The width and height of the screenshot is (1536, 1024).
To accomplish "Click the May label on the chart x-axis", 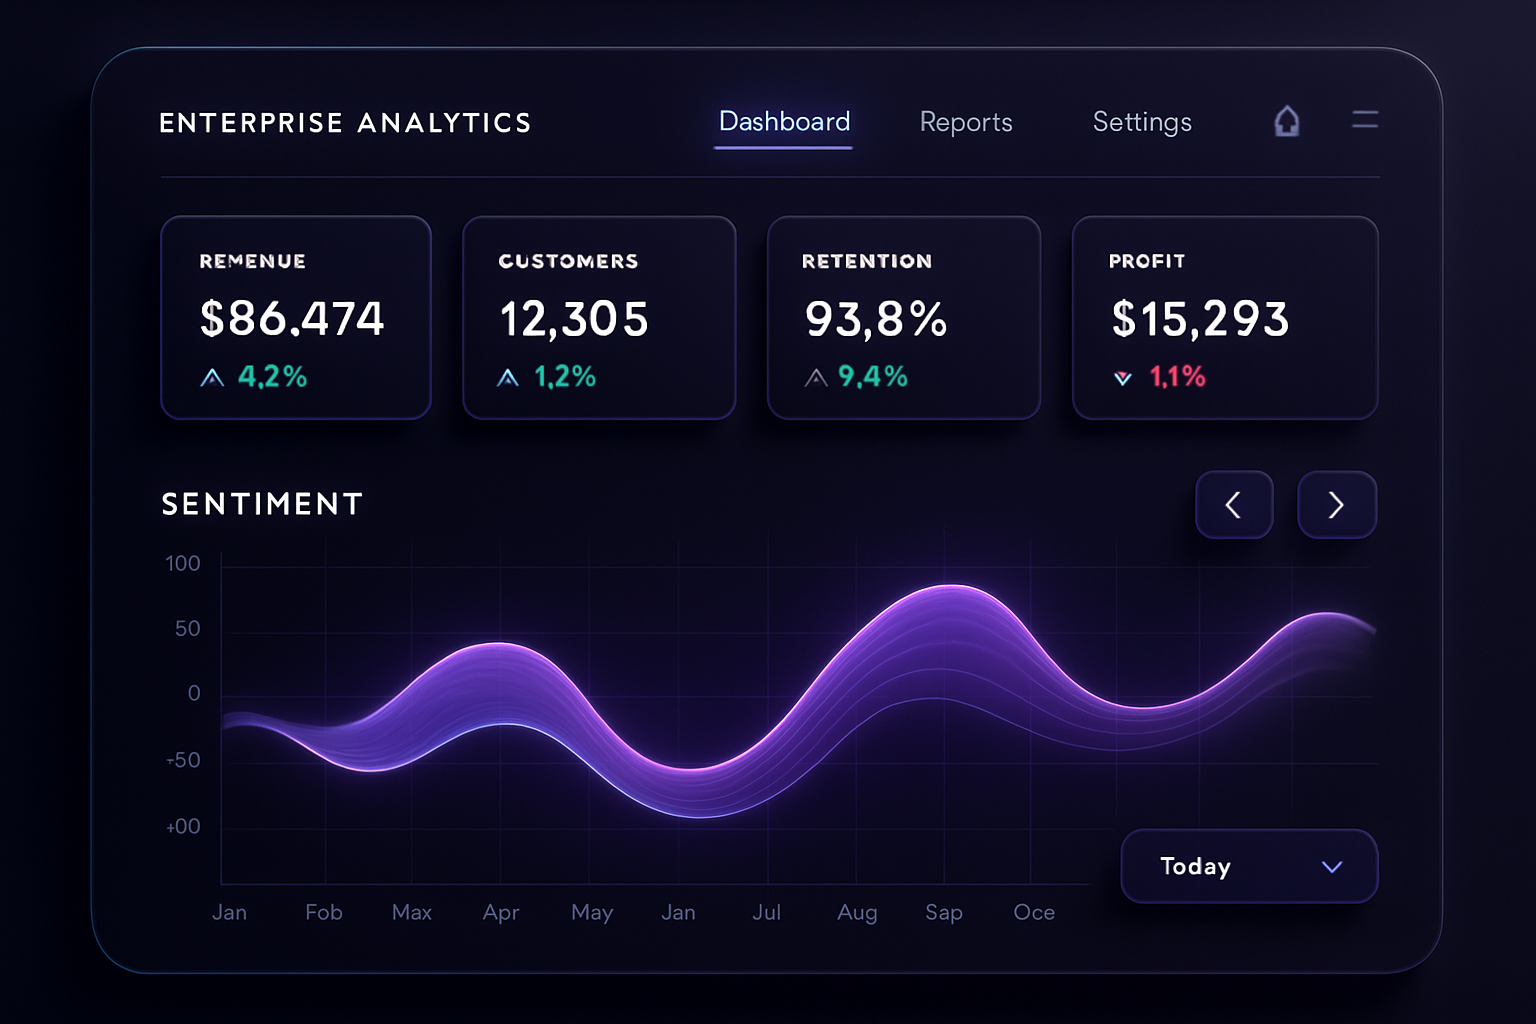I will click(591, 912).
